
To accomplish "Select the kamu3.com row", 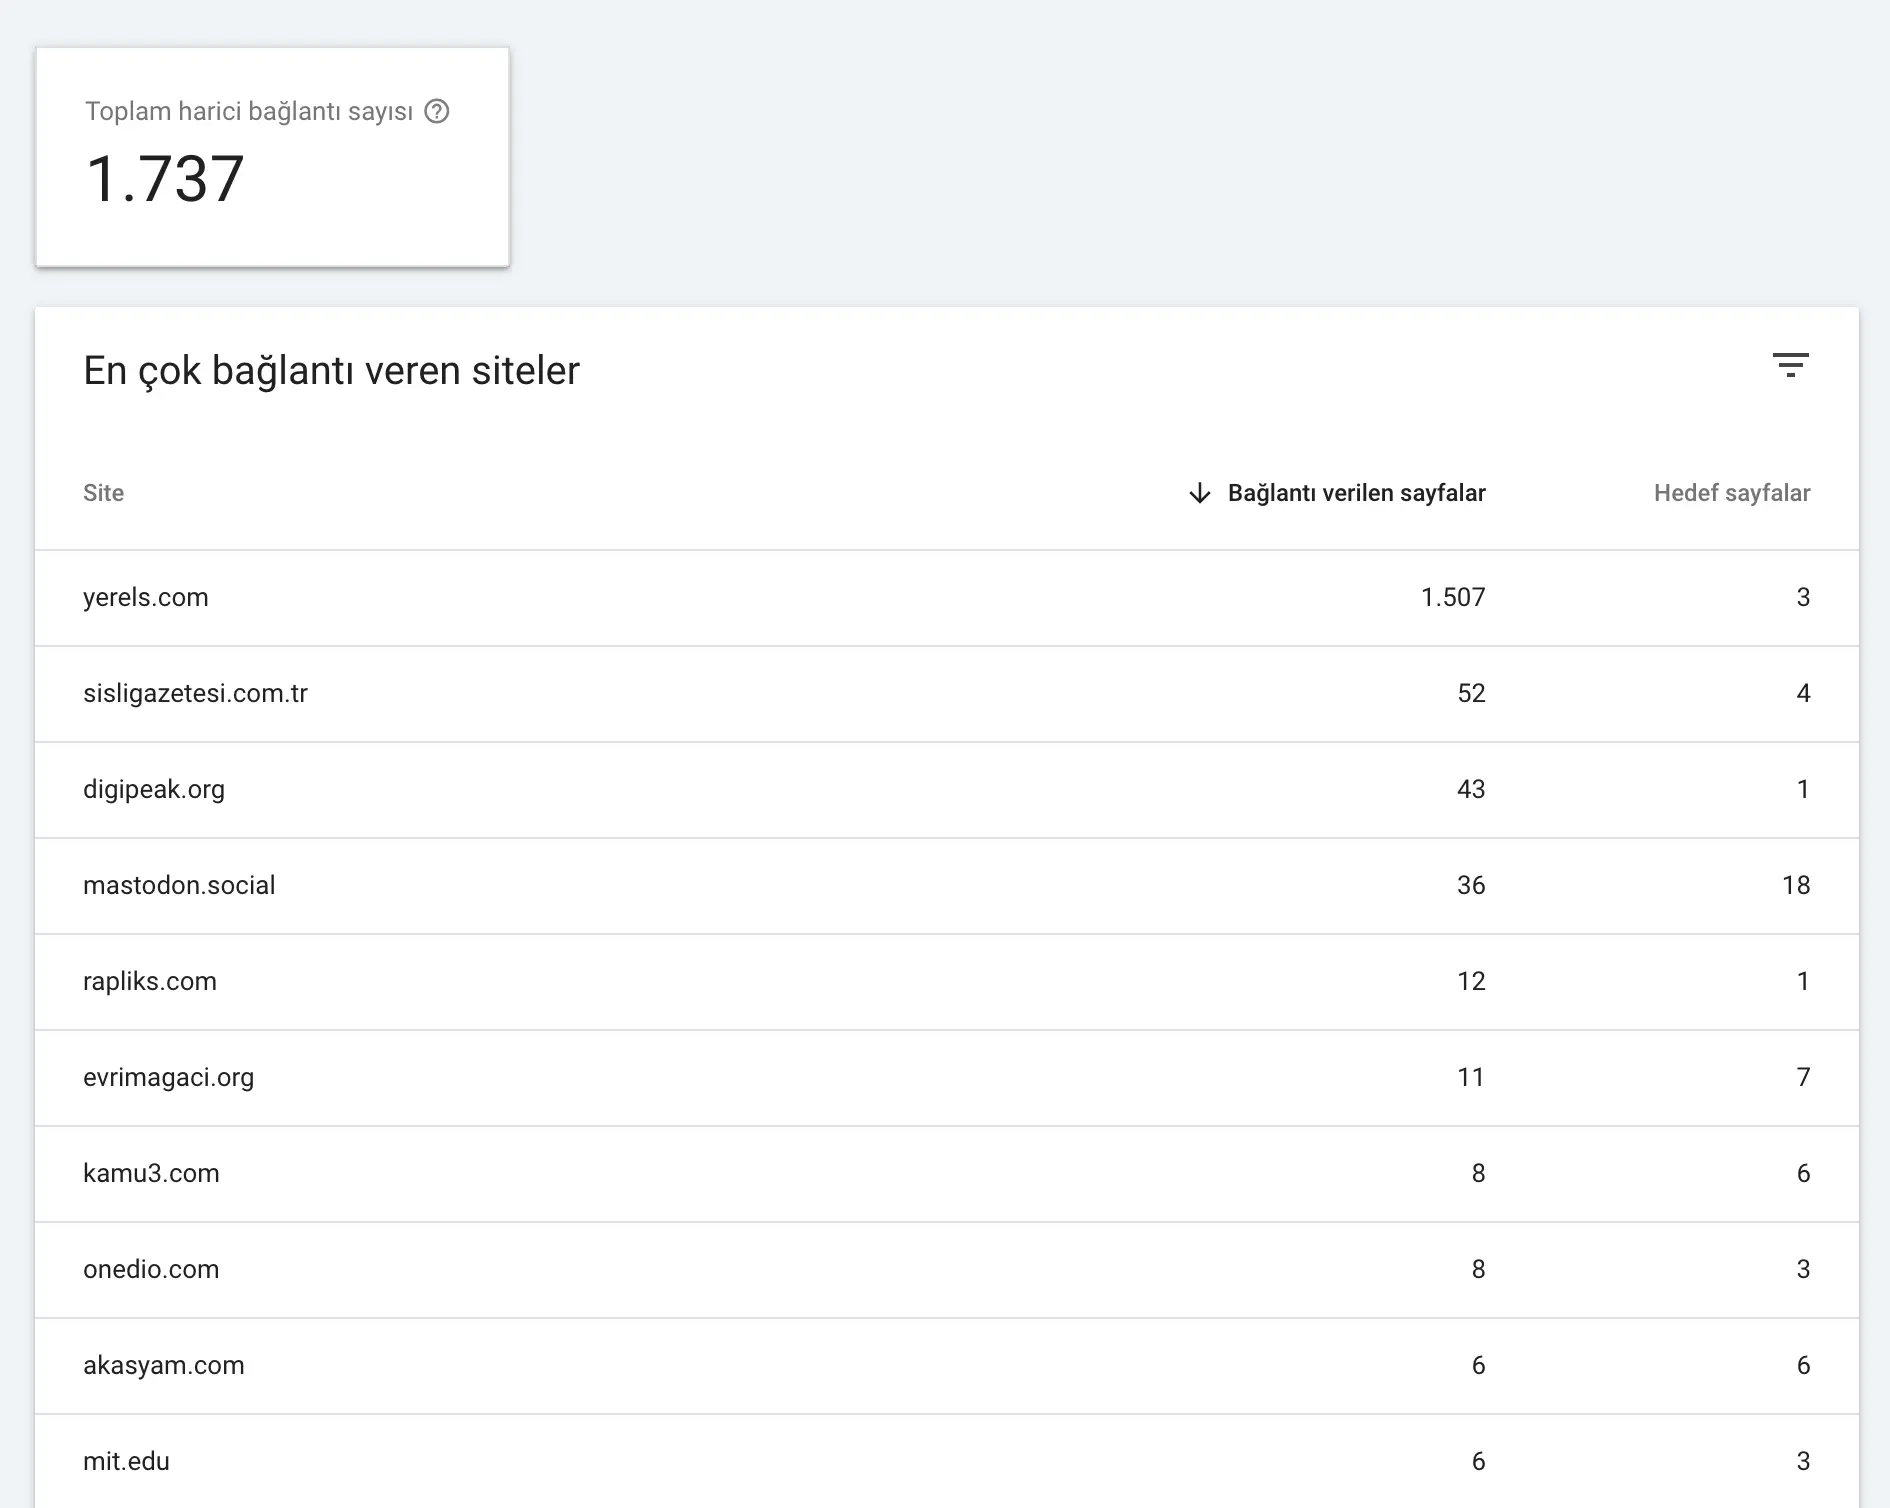I will click(152, 1173).
